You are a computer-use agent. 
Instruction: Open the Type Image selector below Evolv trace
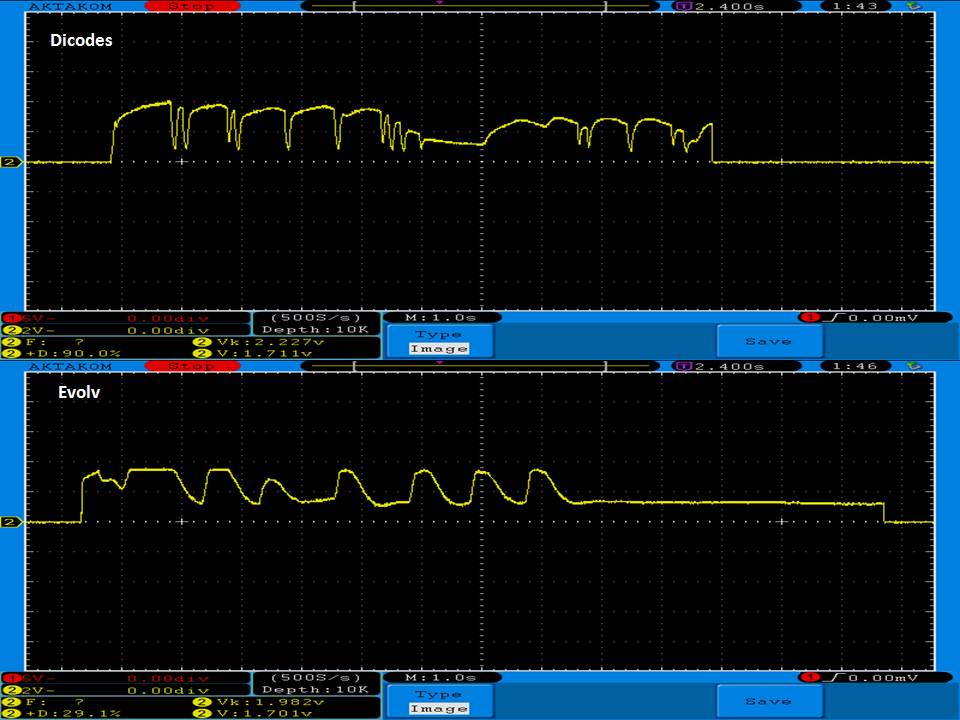[x=439, y=701]
